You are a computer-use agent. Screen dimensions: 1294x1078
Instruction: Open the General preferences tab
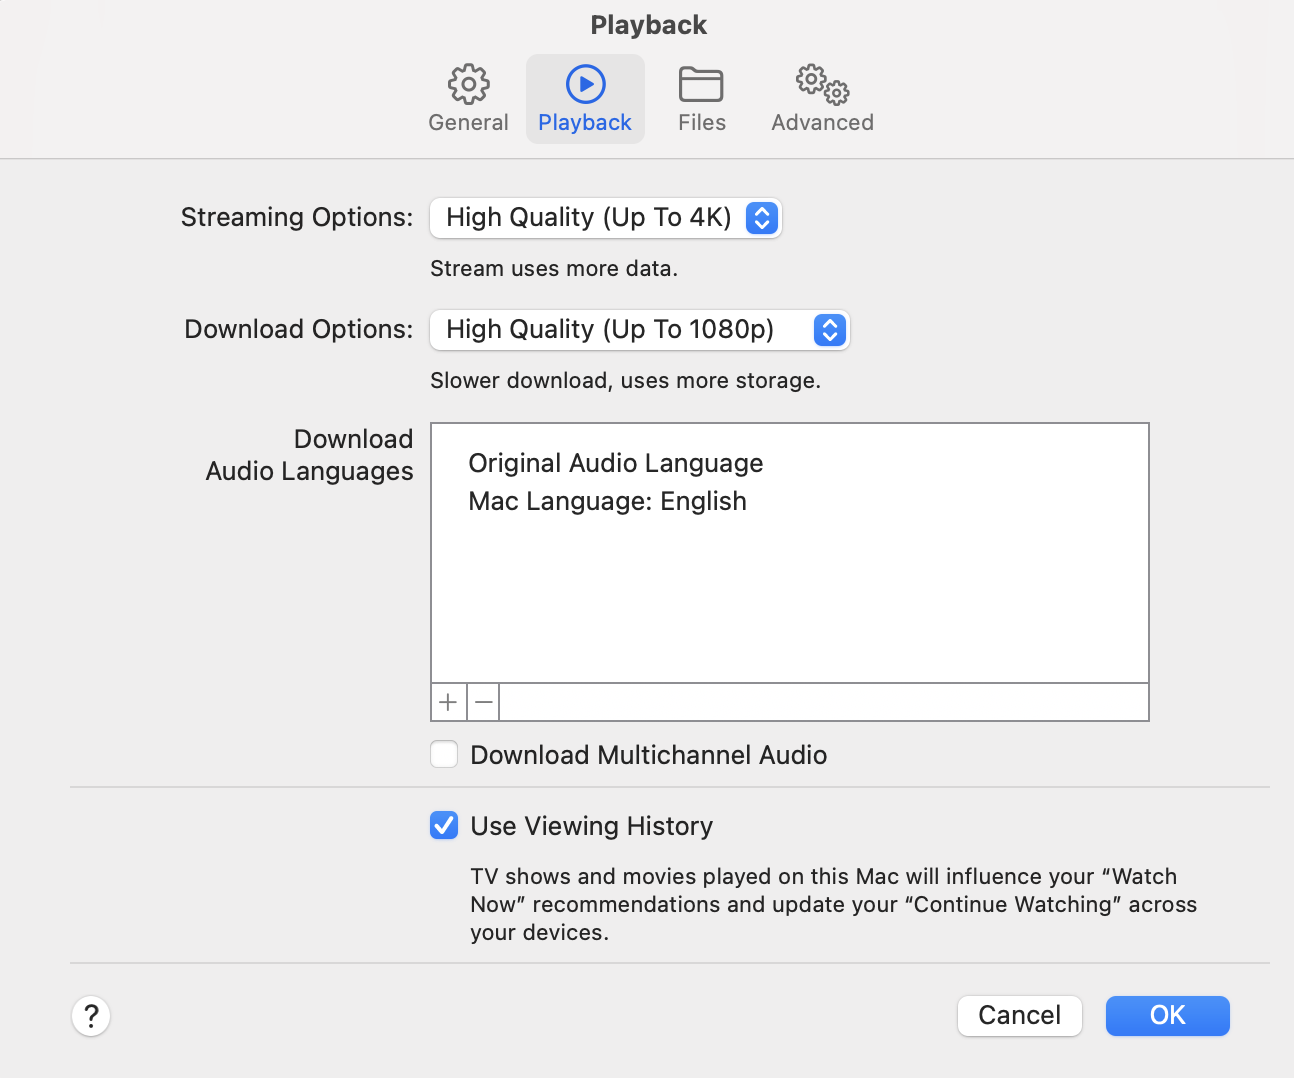468,99
